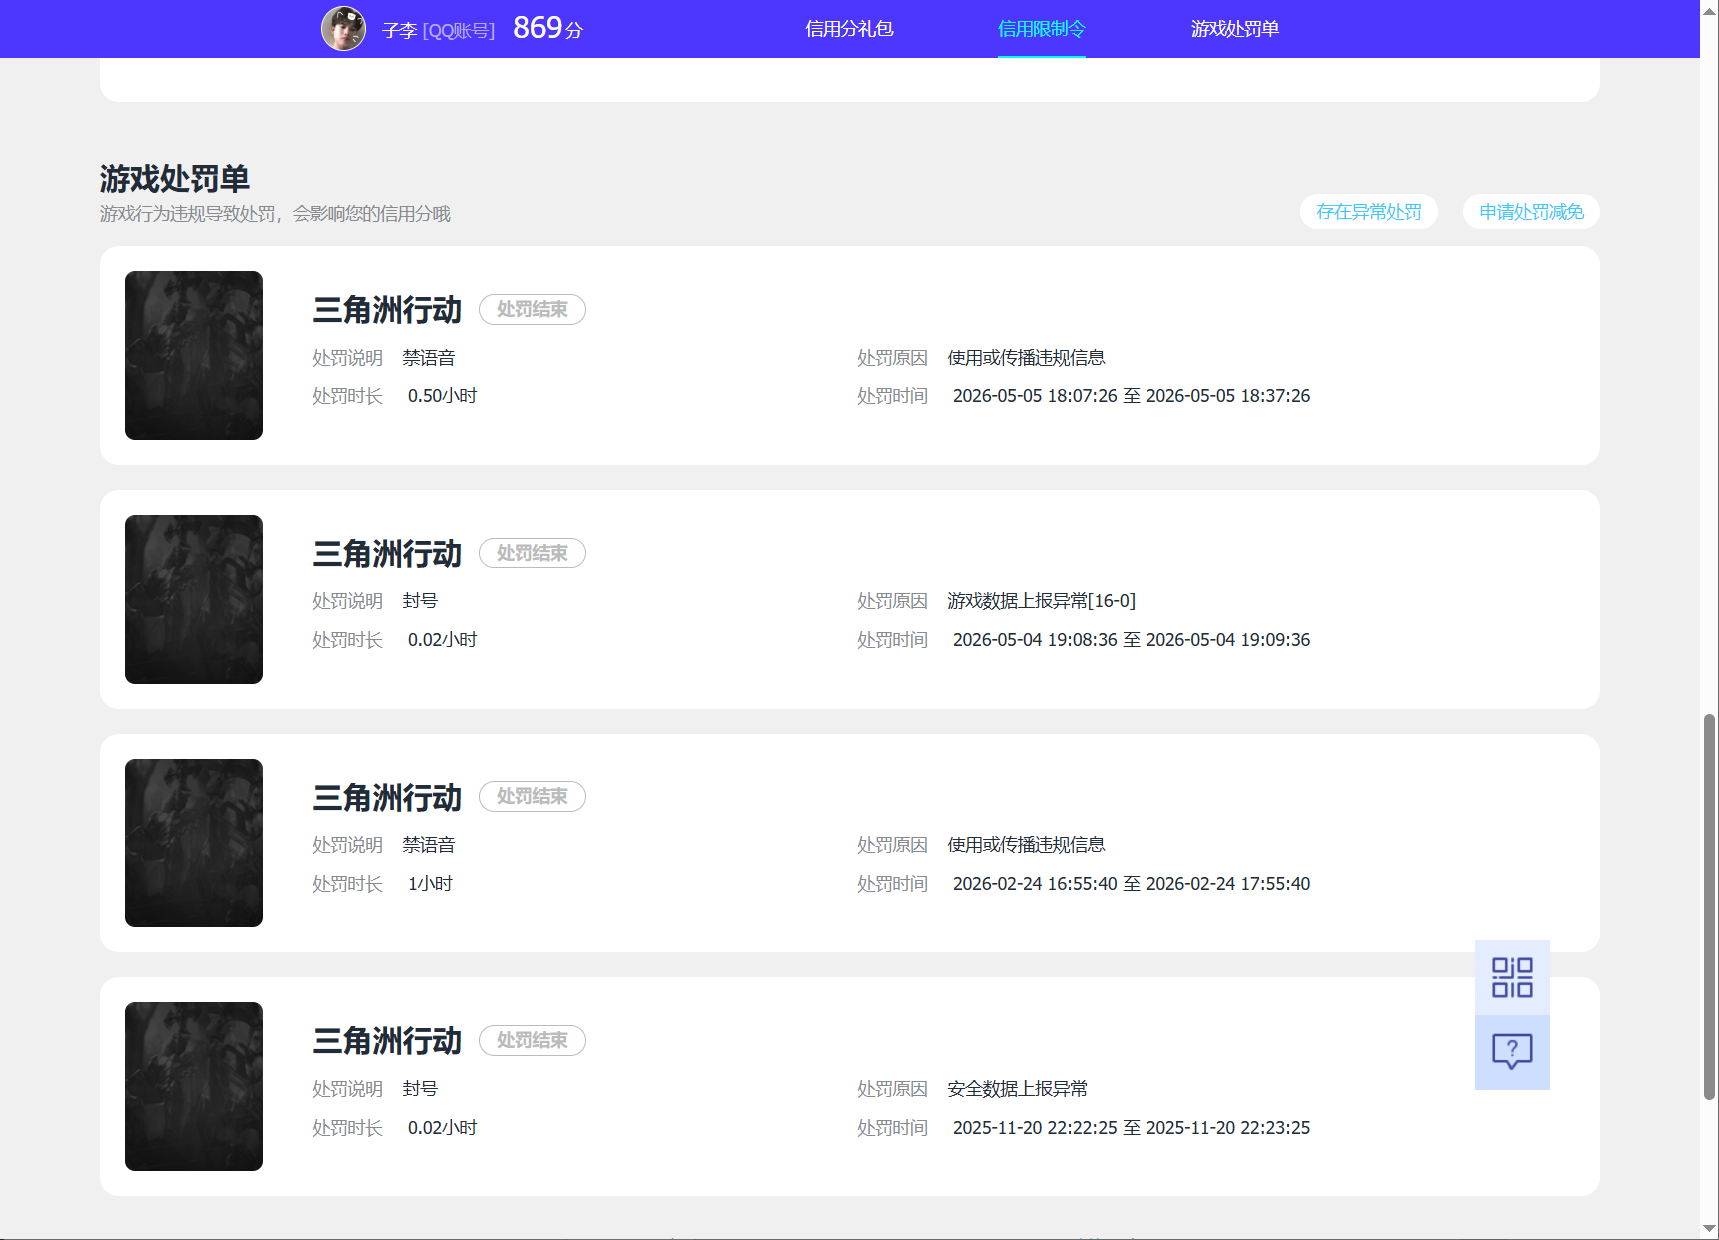This screenshot has width=1719, height=1240.
Task: Open the help question chat icon
Action: (1512, 1052)
